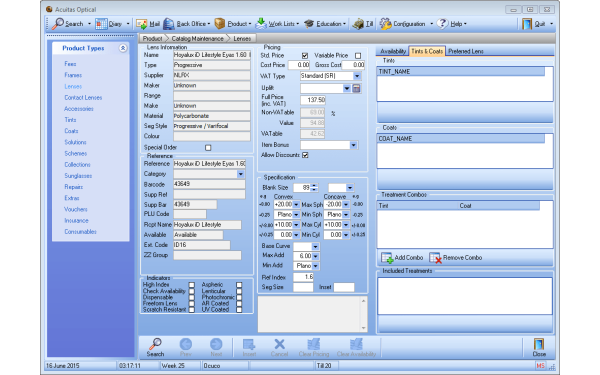
Task: Open the Back Office icon
Action: coord(169,24)
